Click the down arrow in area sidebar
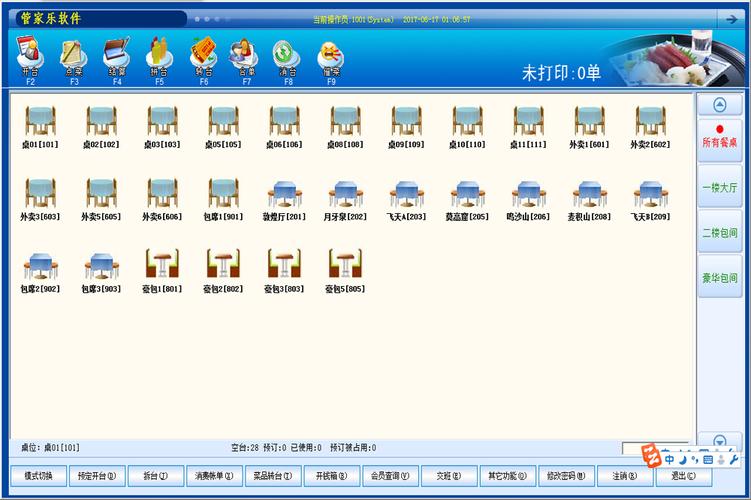Viewport: 751px width, 500px height. tap(720, 441)
